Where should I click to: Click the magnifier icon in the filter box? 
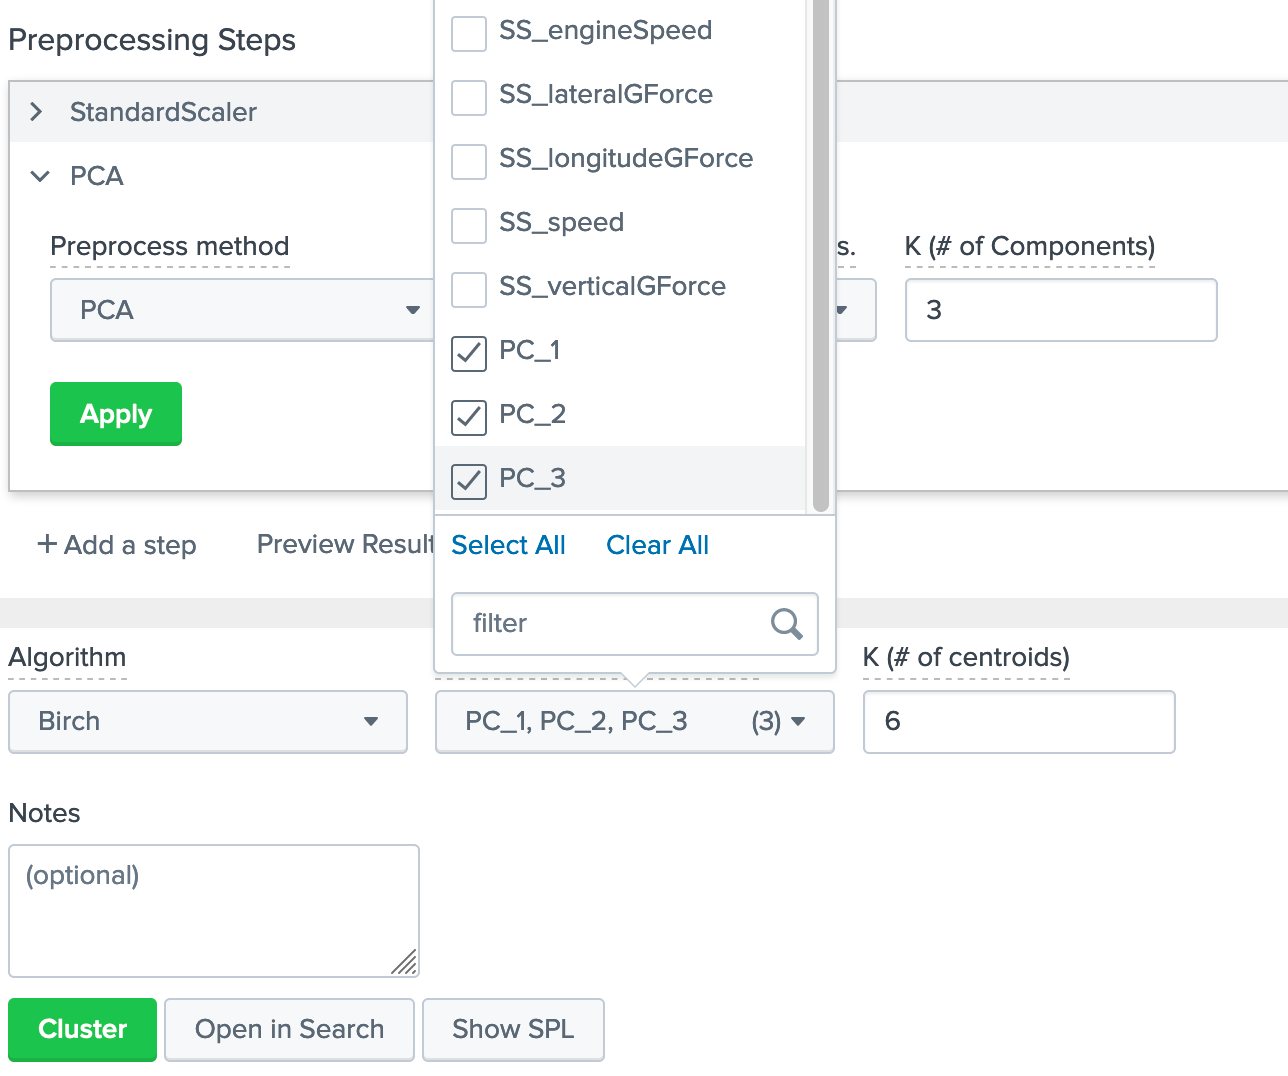point(786,623)
